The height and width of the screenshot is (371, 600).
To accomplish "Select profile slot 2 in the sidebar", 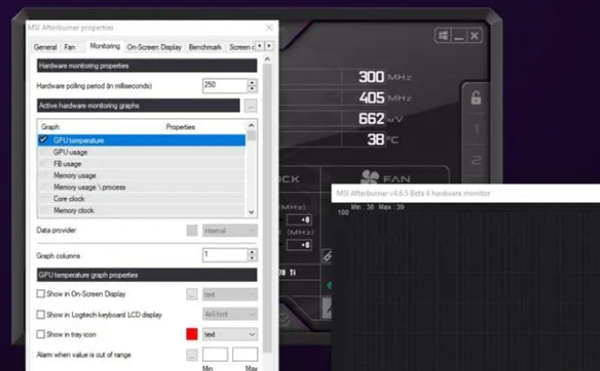I will [x=476, y=160].
